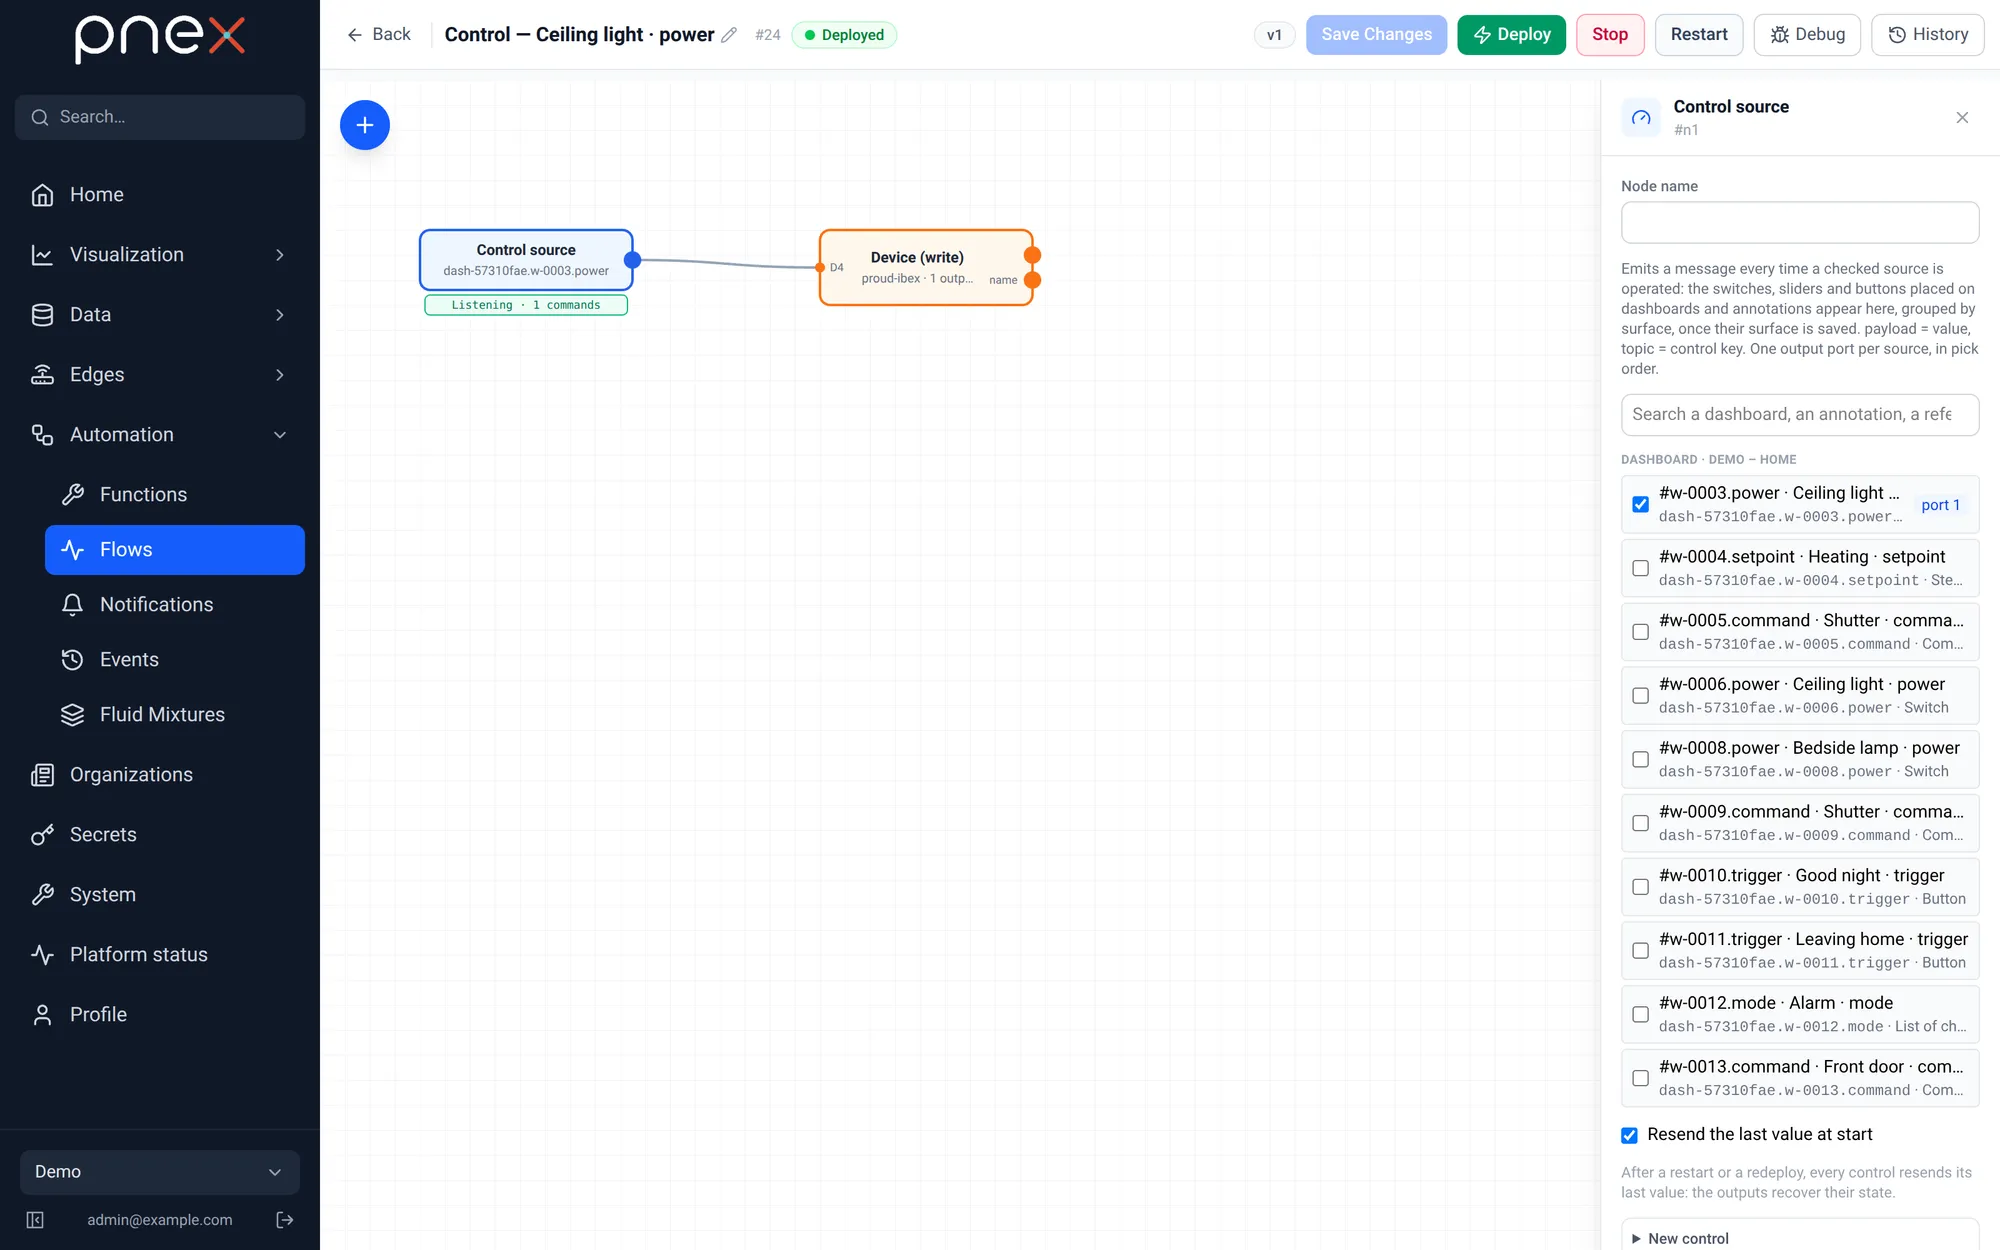Expand the Visualization menu chevron

pos(280,255)
